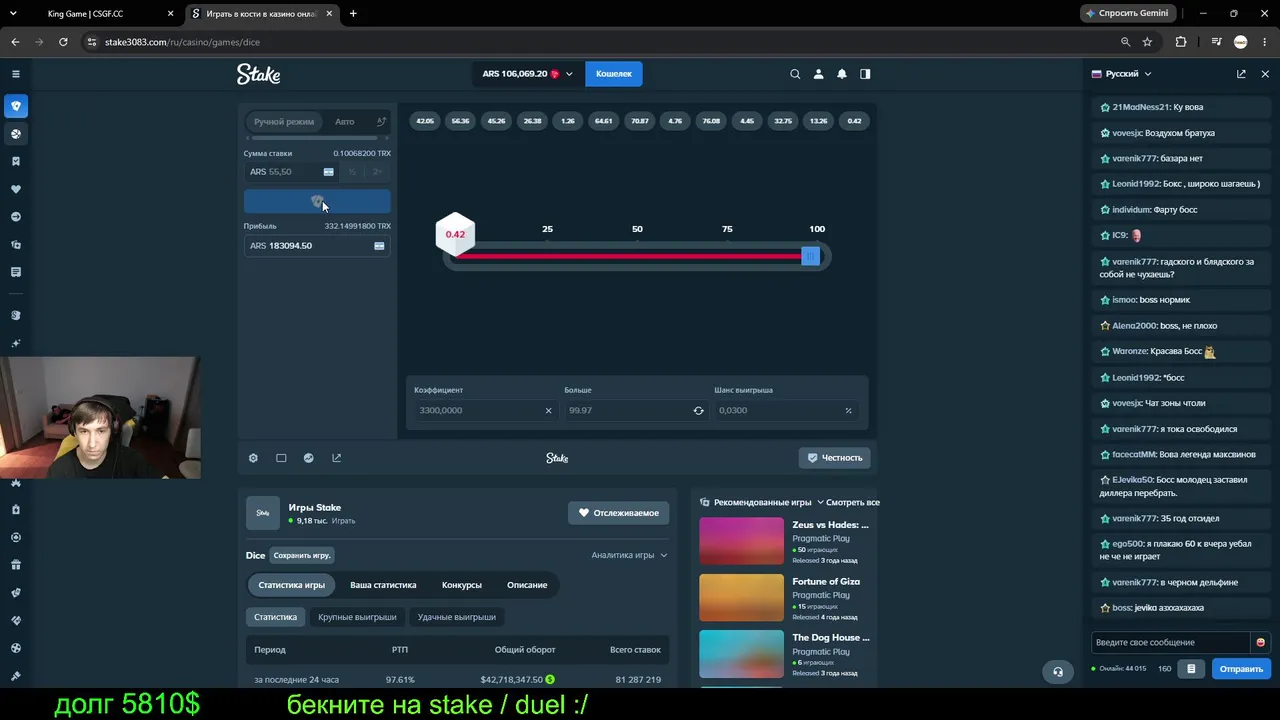Expand Аналитика игры dropdown
Viewport: 1280px width, 720px height.
pos(629,555)
